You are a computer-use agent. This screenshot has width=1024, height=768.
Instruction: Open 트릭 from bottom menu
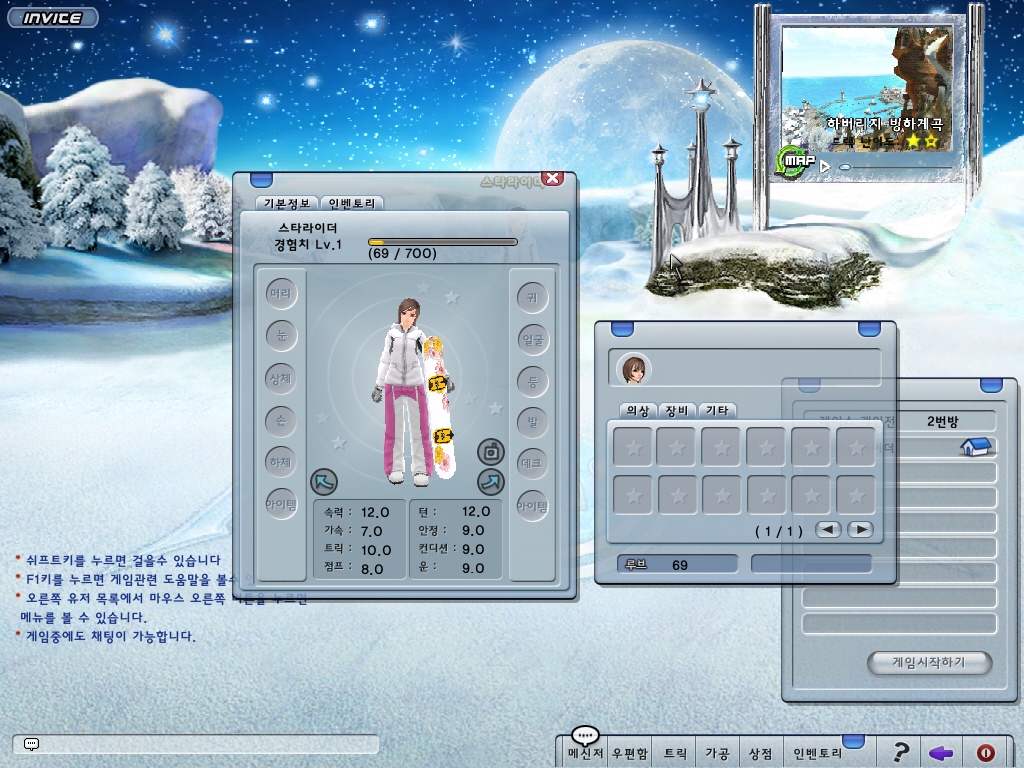click(x=675, y=754)
